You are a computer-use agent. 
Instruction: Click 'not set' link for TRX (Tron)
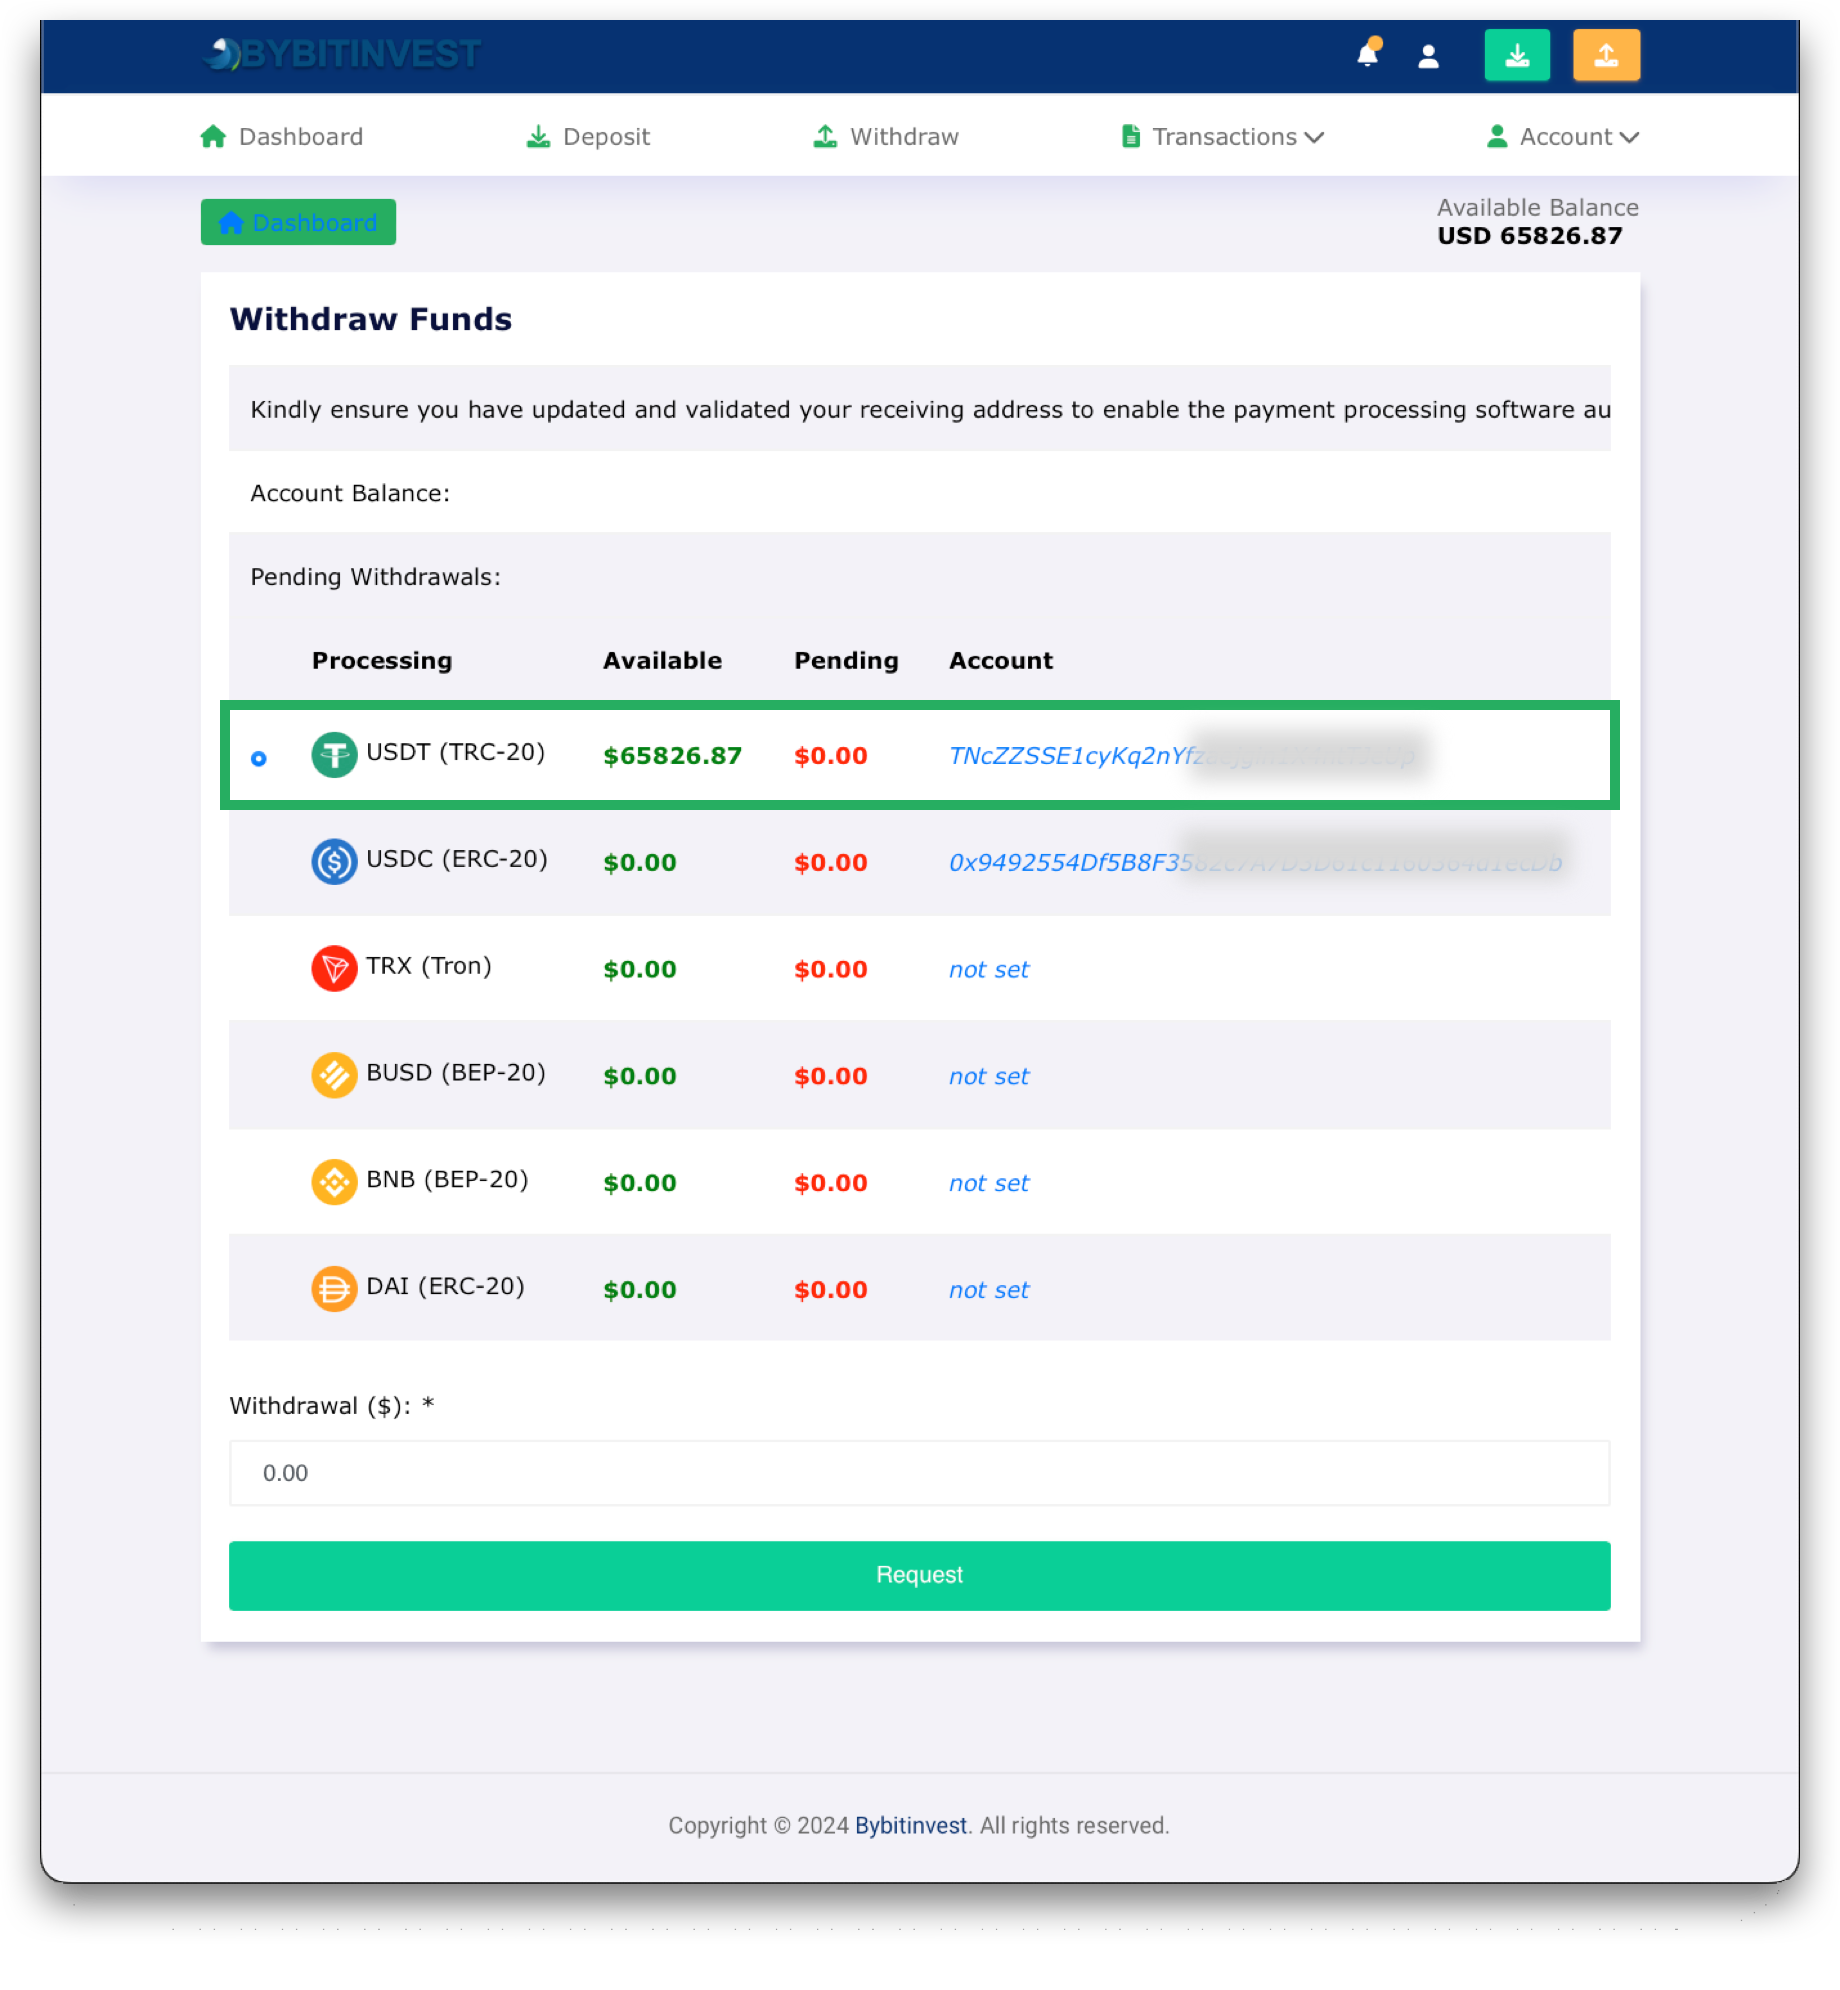coord(988,969)
